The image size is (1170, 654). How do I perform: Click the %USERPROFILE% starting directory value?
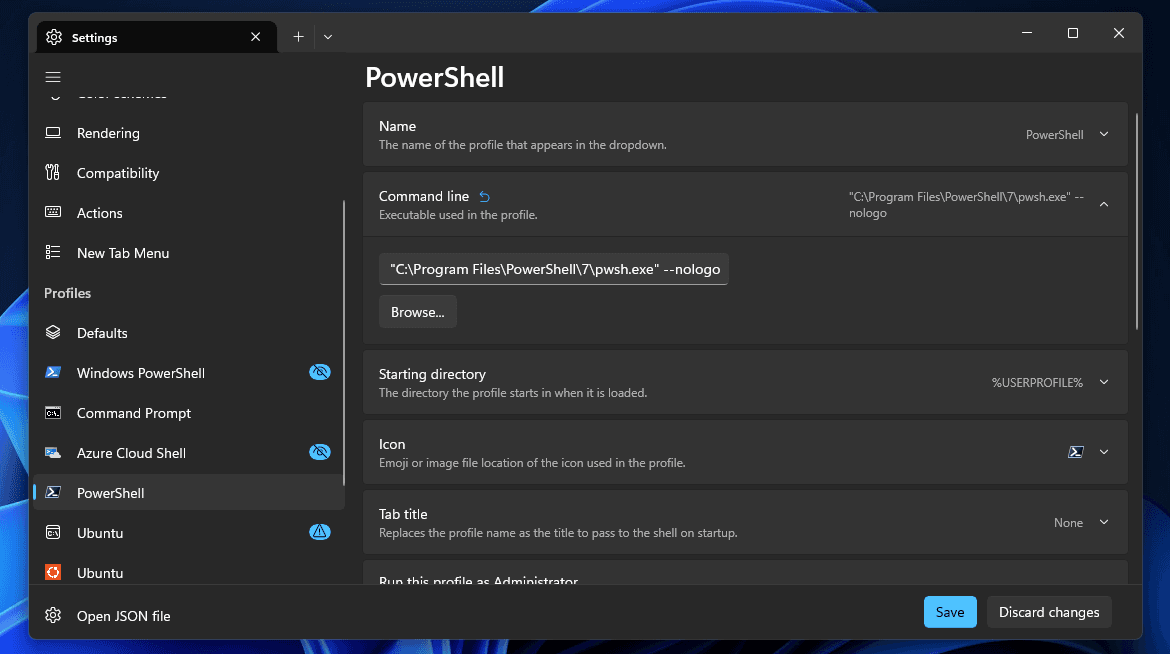click(1036, 382)
